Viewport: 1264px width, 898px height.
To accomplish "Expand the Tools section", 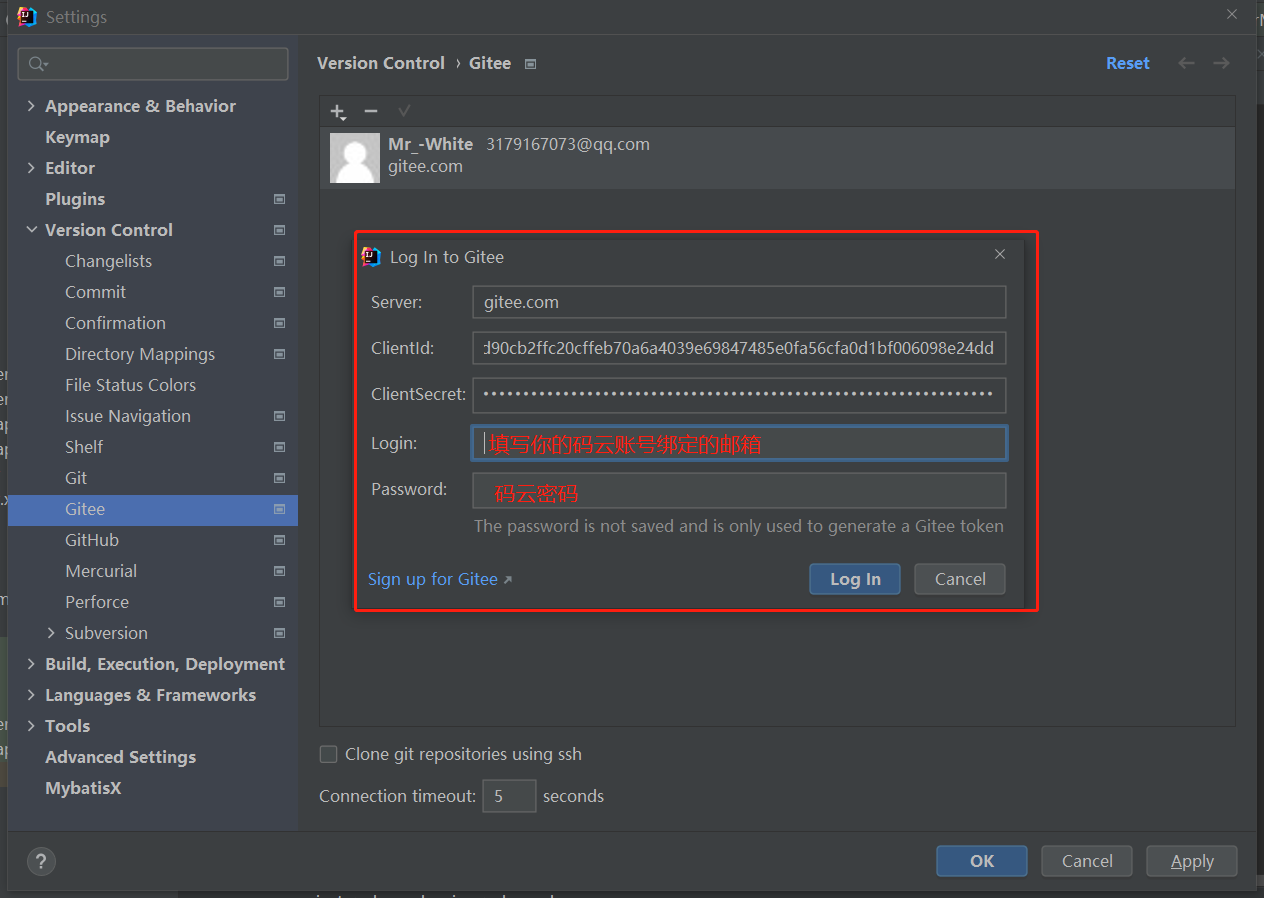I will coord(31,726).
